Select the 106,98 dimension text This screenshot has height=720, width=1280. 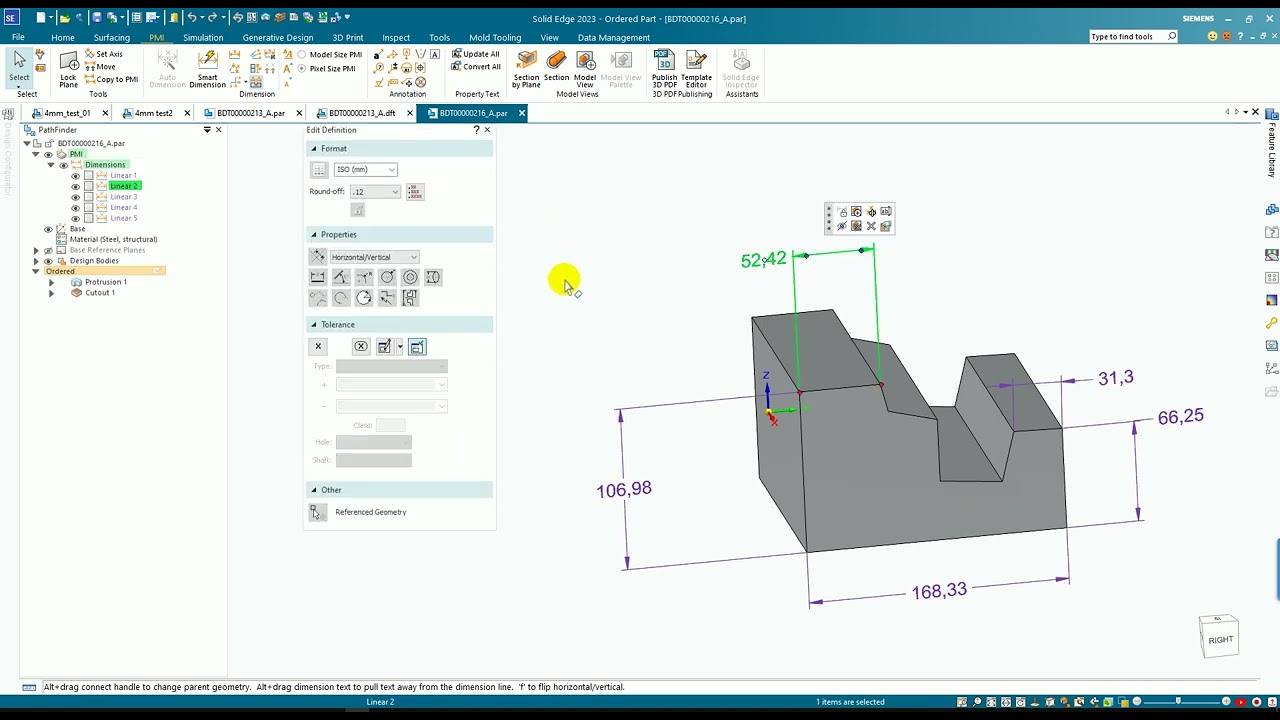[x=624, y=489]
